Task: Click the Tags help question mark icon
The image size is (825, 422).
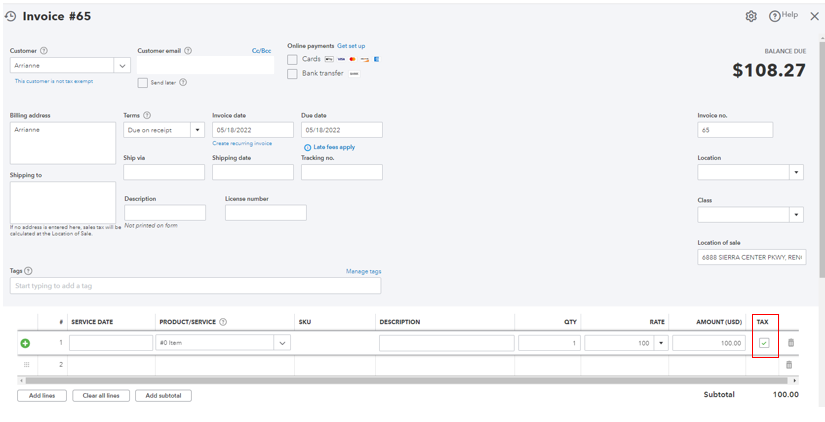Action: 28,271
